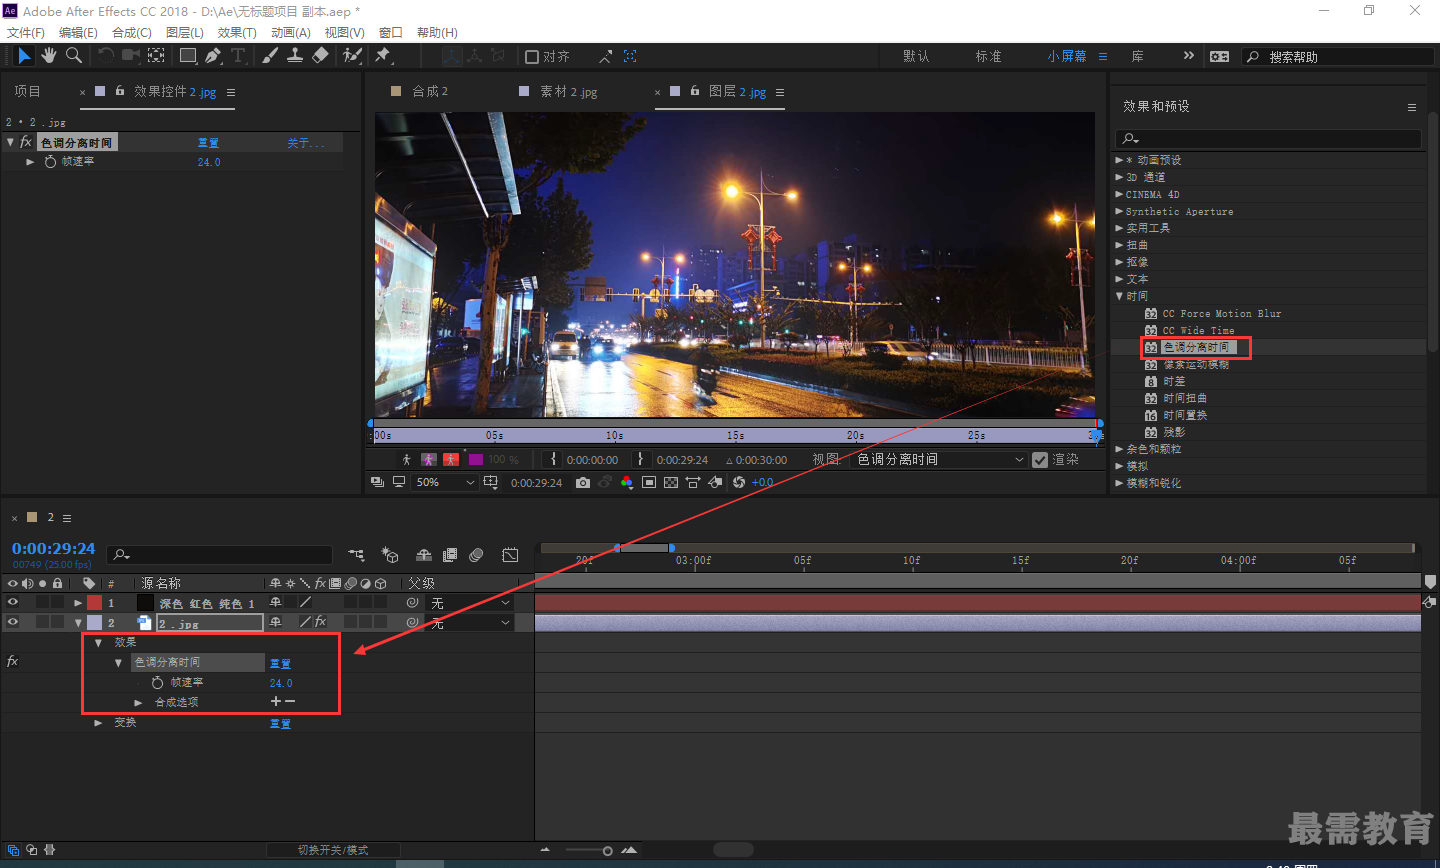Uncheck the 渲染 render checkbox

click(1040, 460)
